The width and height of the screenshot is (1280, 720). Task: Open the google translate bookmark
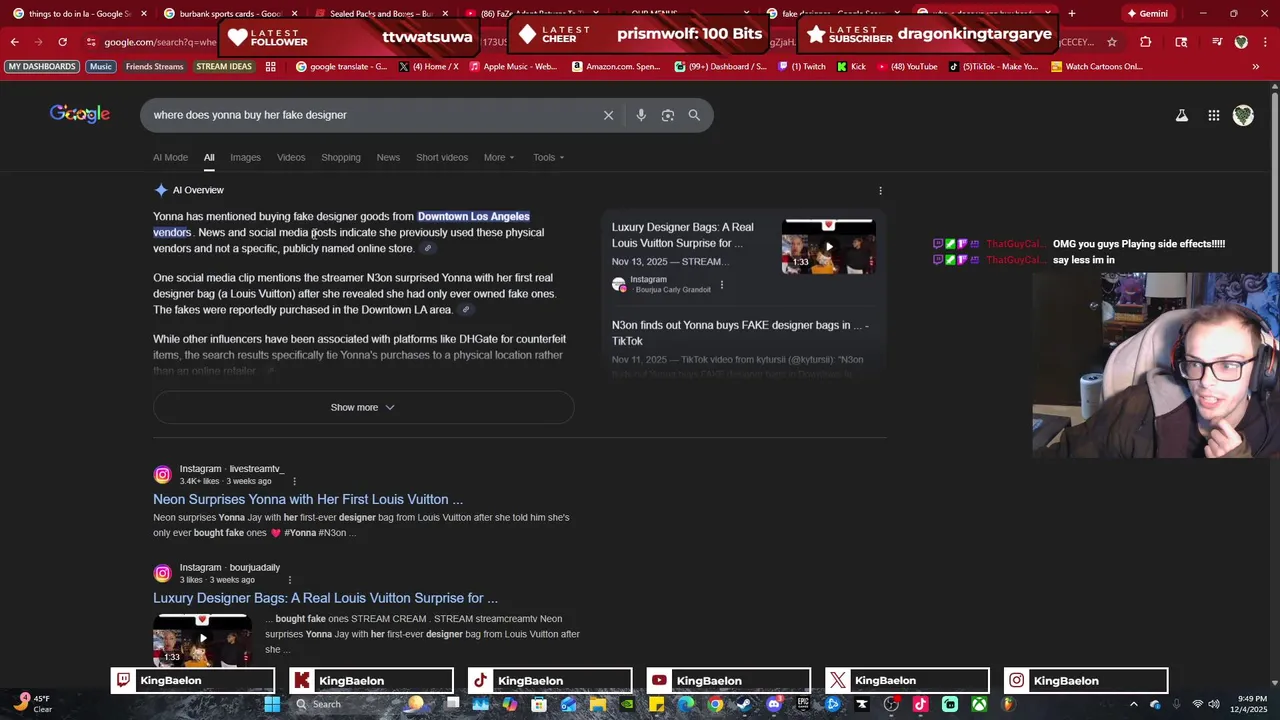pos(342,67)
